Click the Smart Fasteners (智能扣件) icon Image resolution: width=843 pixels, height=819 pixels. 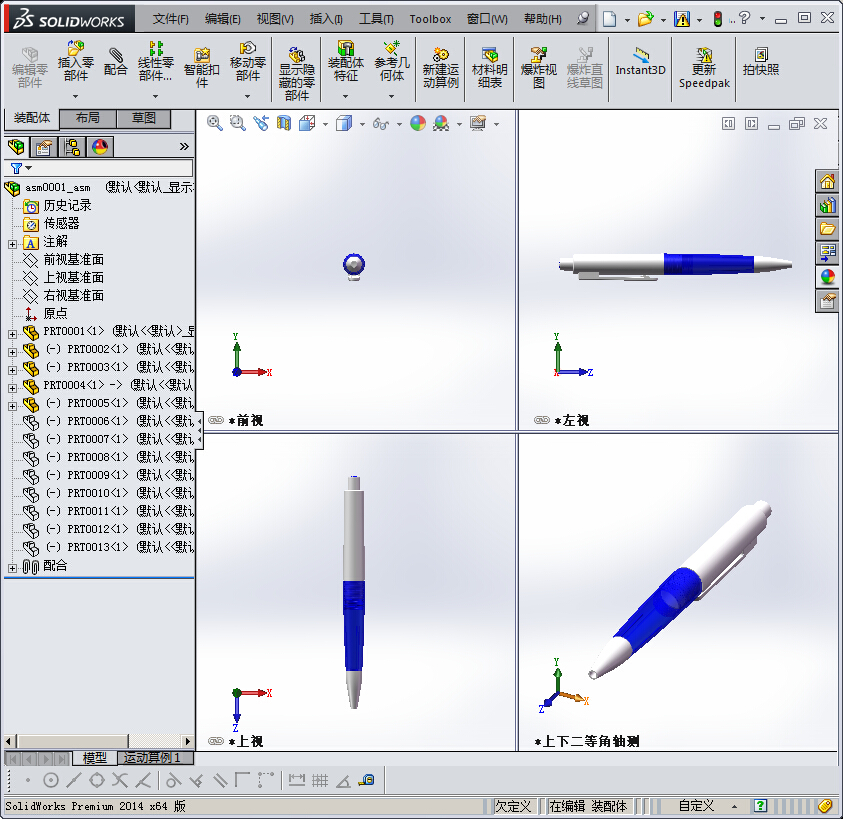point(202,67)
